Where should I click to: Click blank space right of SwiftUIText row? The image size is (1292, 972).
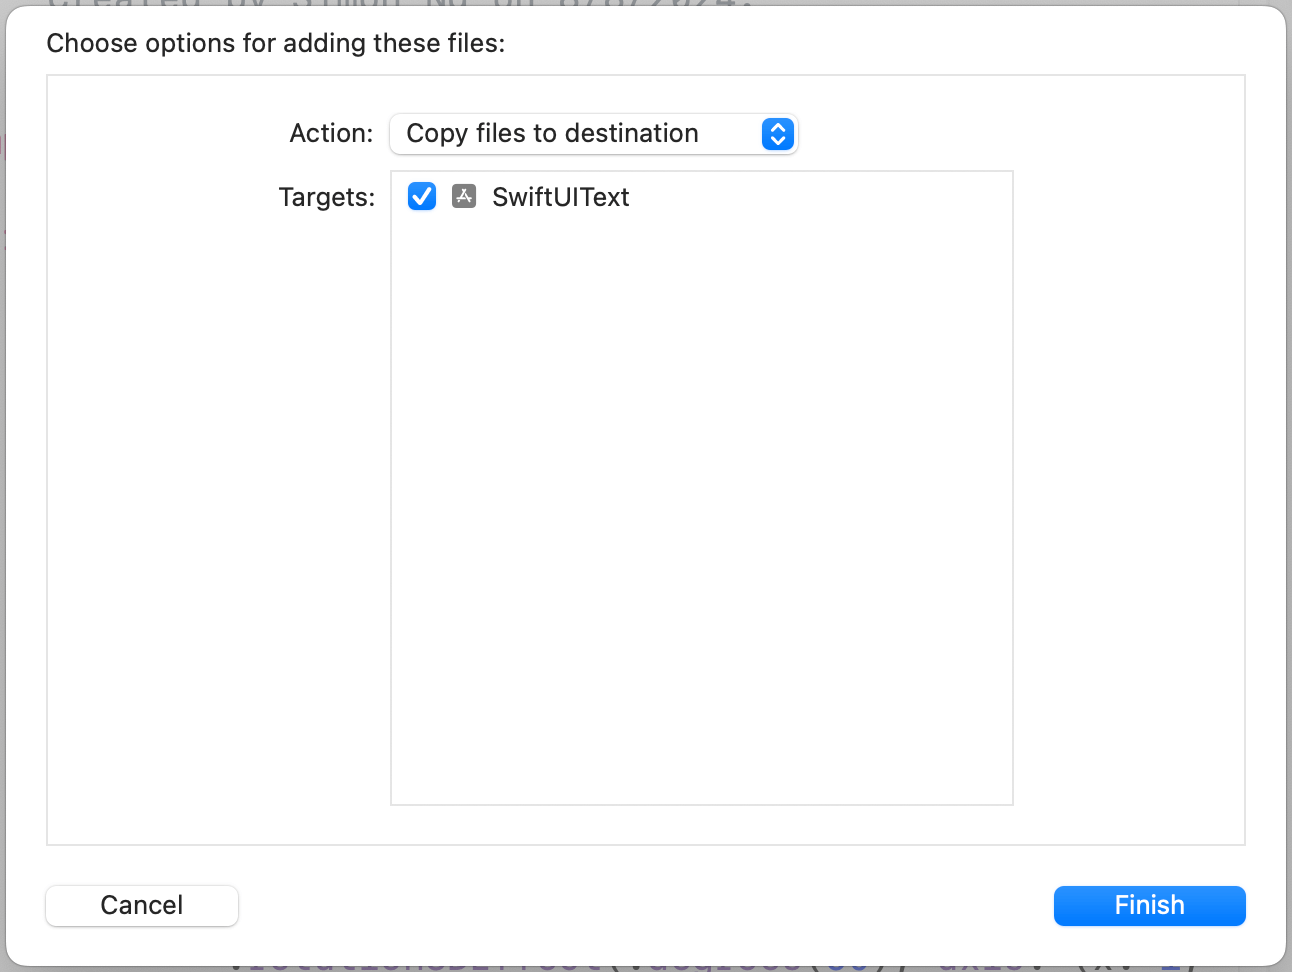click(820, 197)
